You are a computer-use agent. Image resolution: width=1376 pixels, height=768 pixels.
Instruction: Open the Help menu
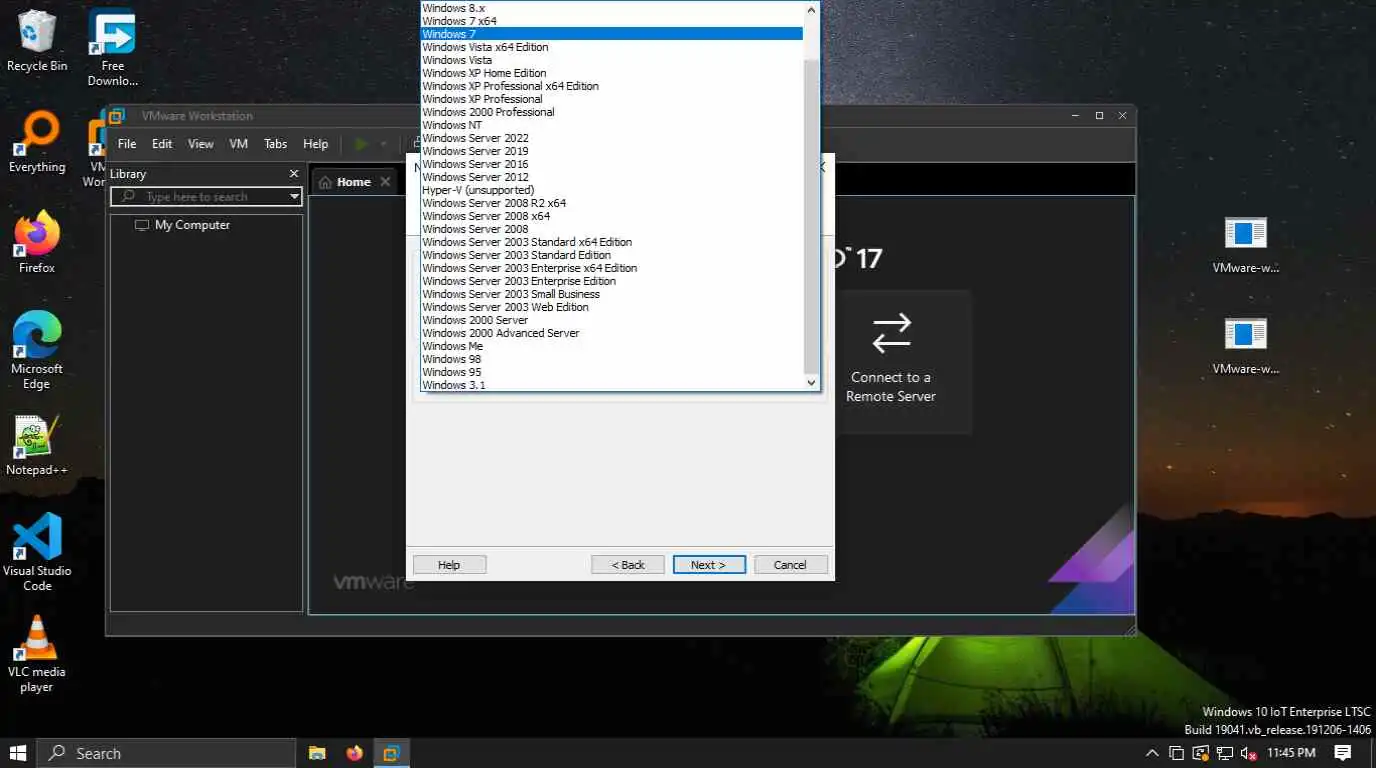315,144
